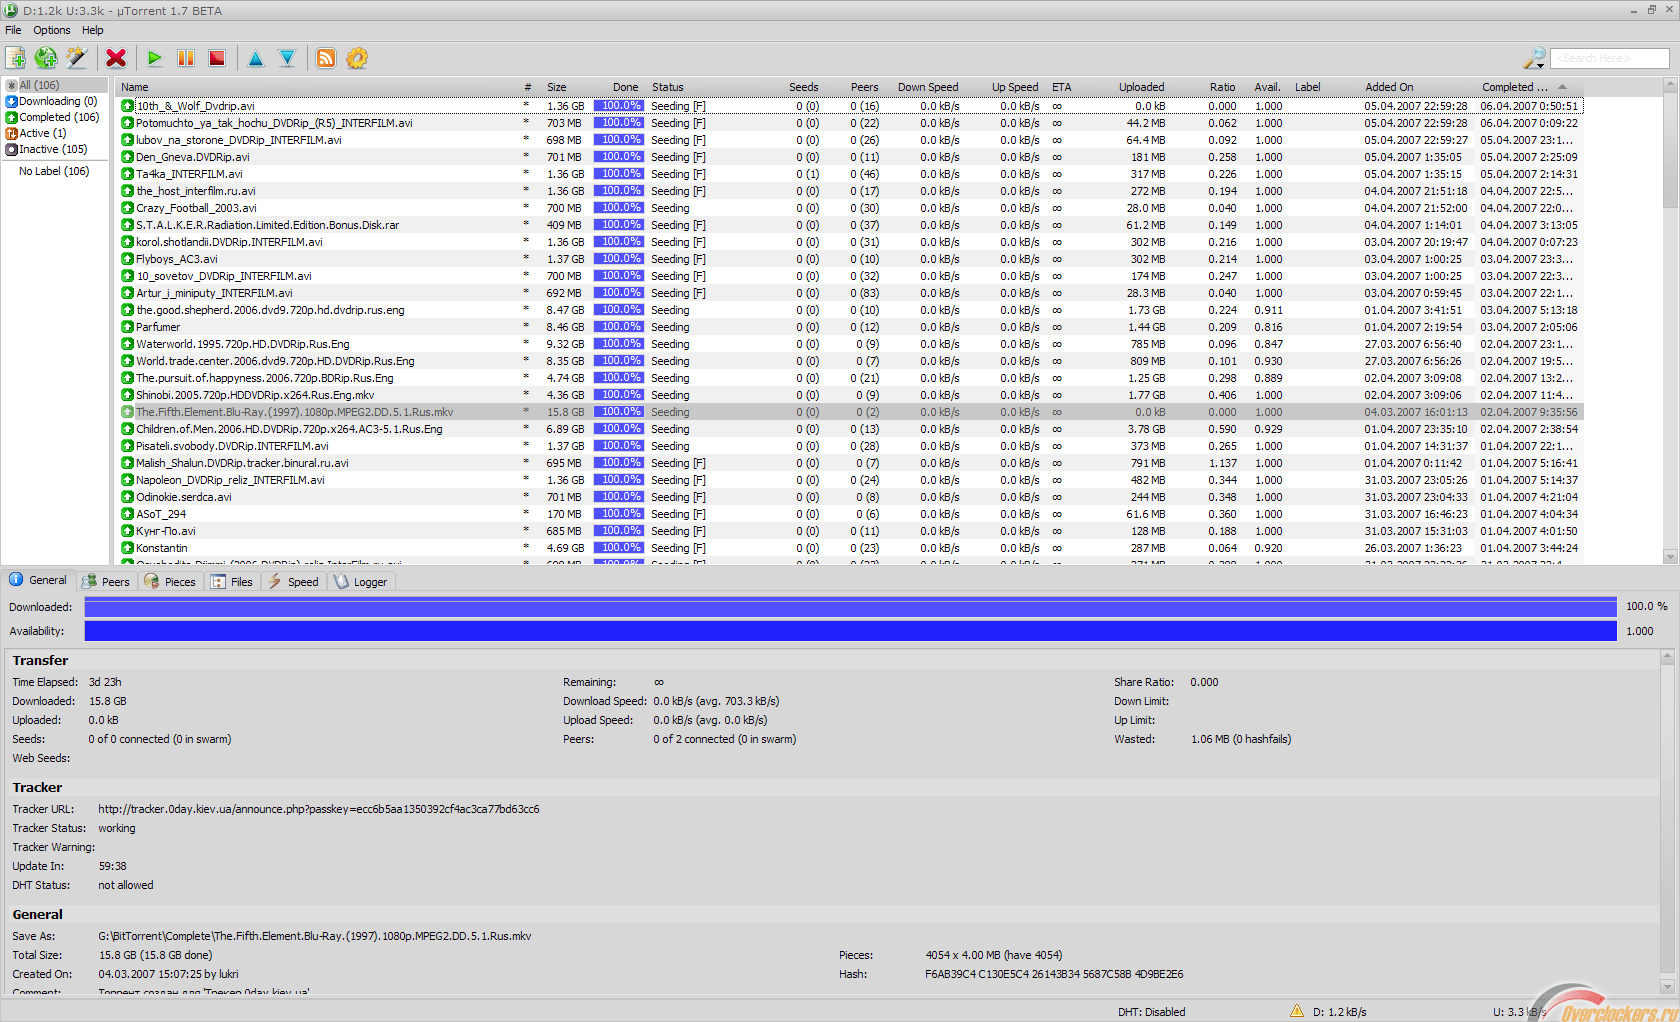Viewport: 1680px width, 1022px height.
Task: Click status icon beside Parfumer torrent
Action: click(x=128, y=327)
